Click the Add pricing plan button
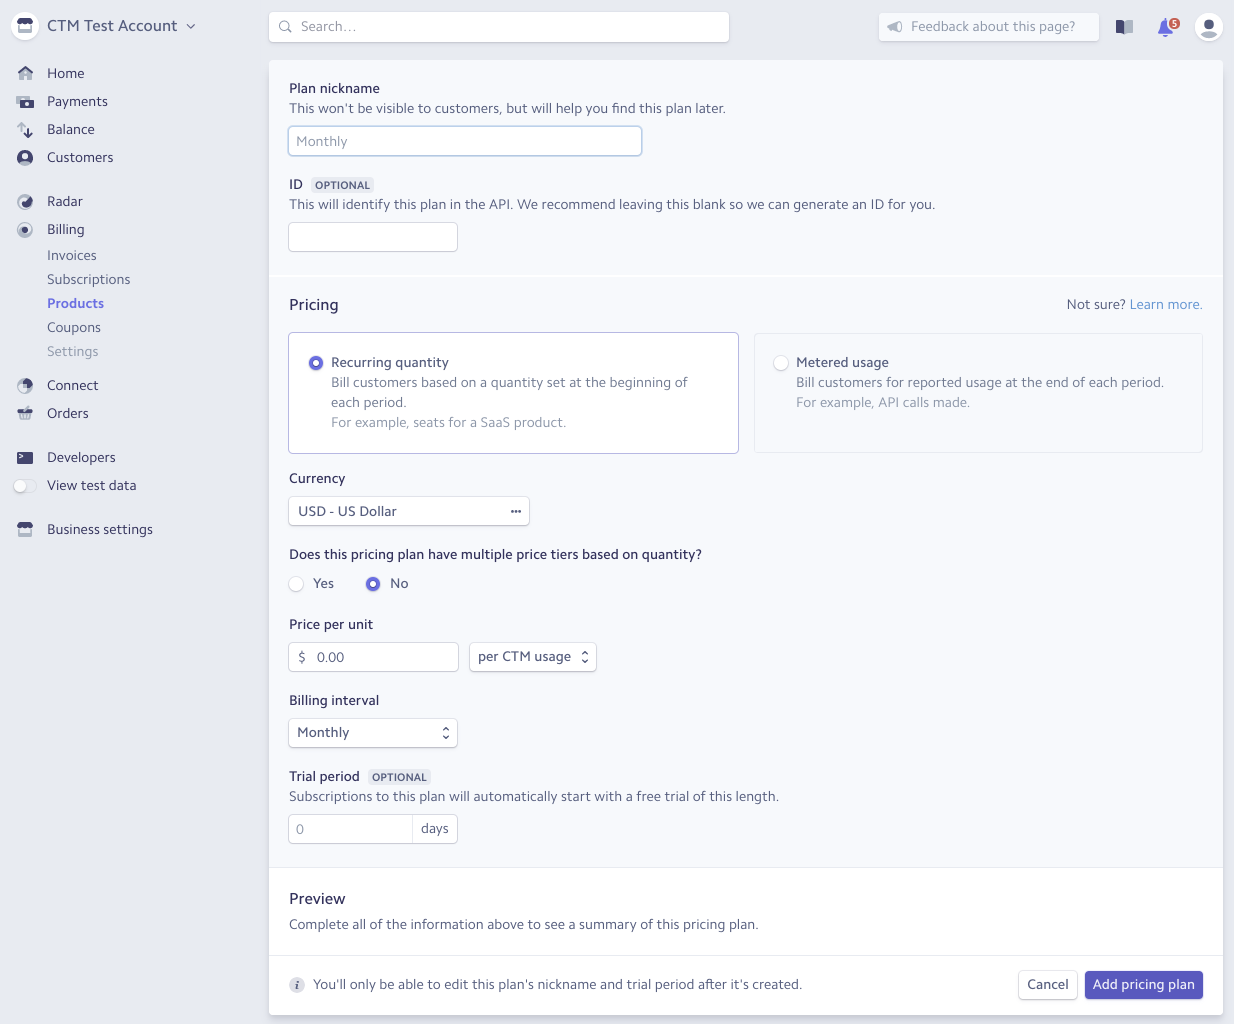This screenshot has height=1024, width=1234. (x=1143, y=985)
